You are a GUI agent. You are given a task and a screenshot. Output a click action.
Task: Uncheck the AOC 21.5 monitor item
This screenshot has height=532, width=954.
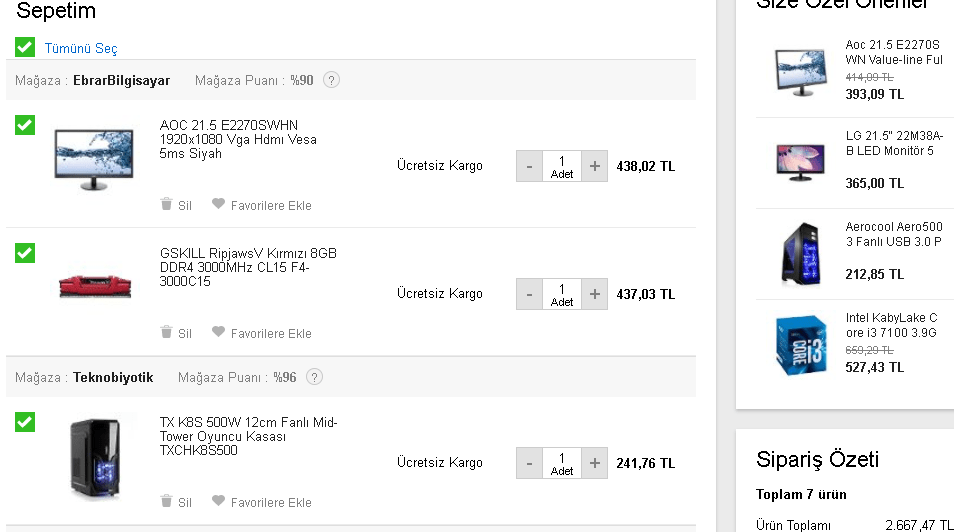point(25,125)
